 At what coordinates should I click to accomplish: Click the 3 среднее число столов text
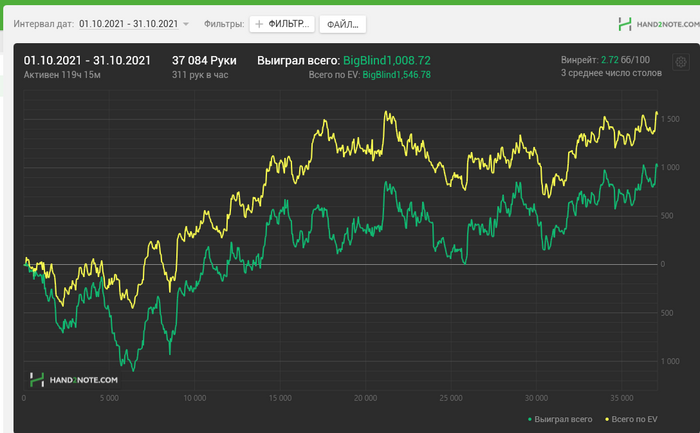pyautogui.click(x=611, y=73)
